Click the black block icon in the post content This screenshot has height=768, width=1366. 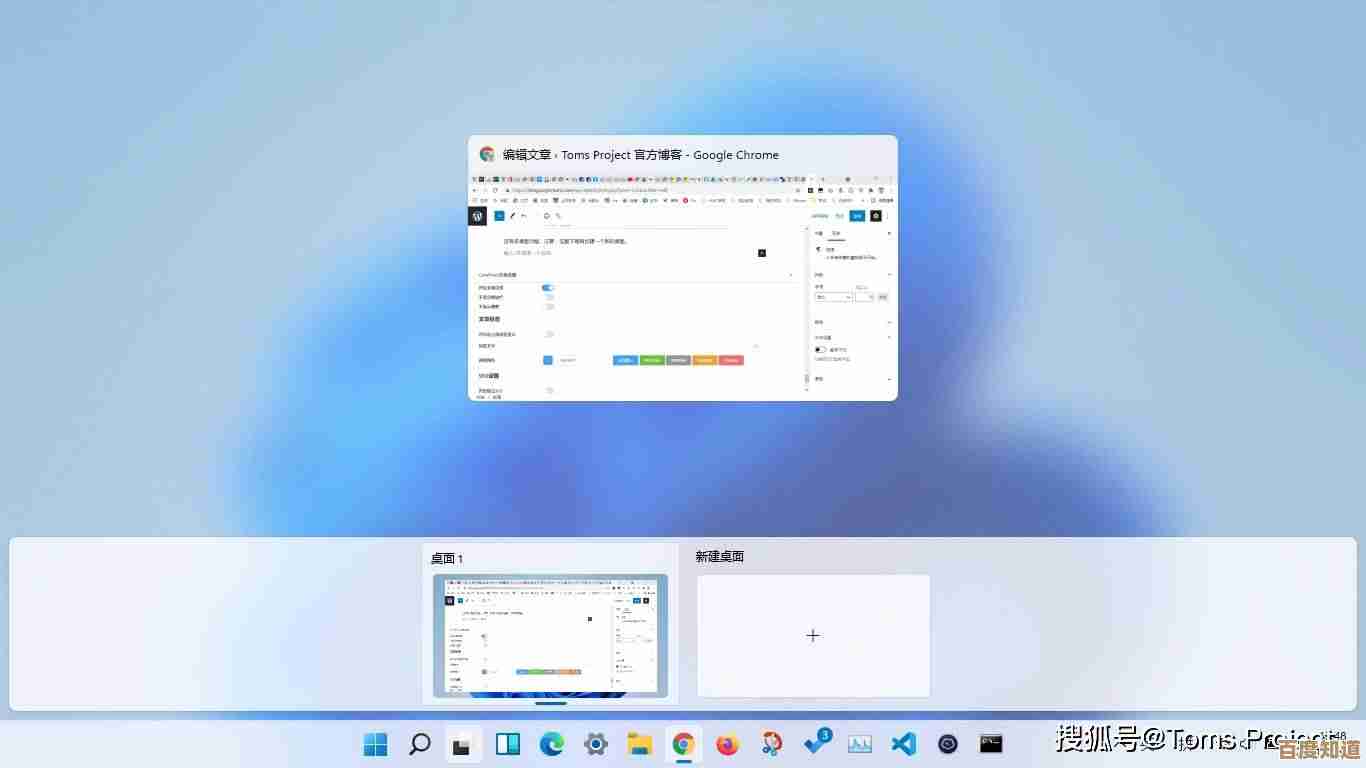(761, 253)
